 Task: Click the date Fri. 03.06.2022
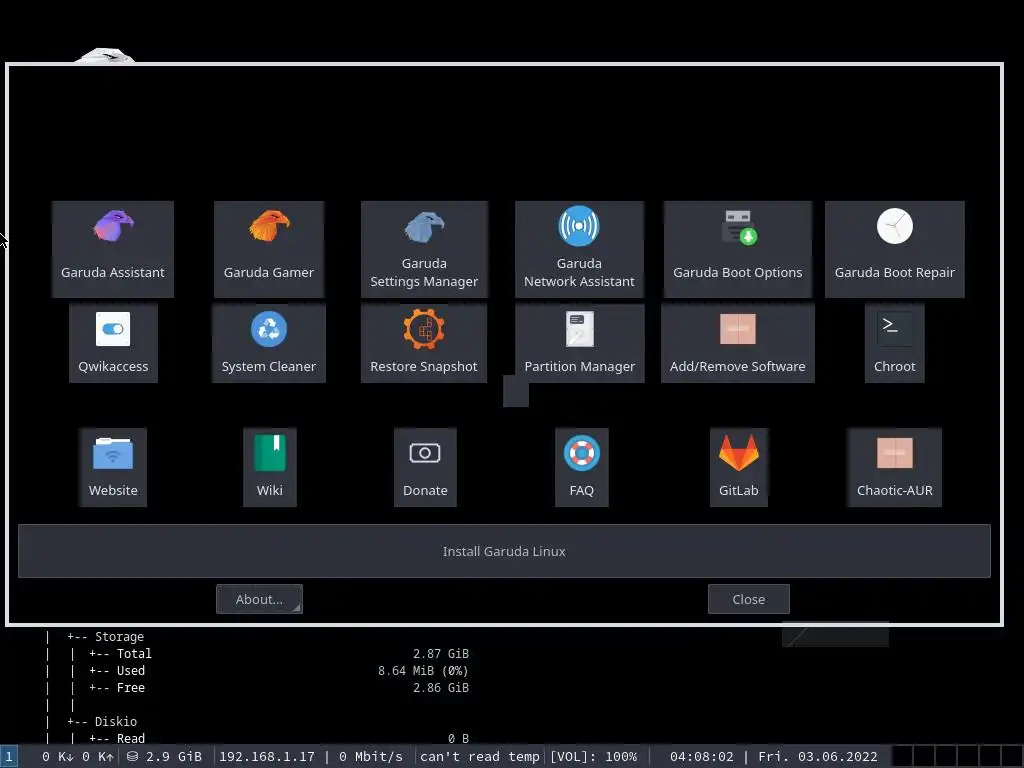point(818,756)
